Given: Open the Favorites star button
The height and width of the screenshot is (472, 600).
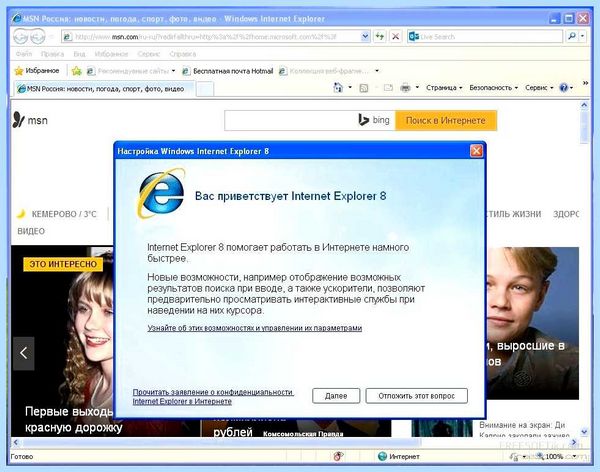Looking at the screenshot, I should tap(37, 71).
